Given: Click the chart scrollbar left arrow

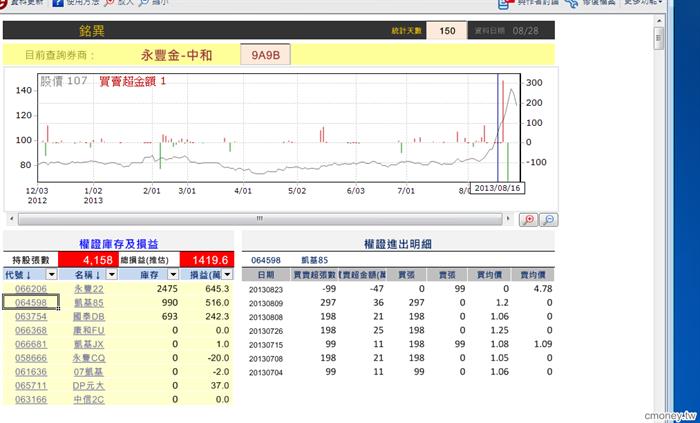Looking at the screenshot, I should [12, 219].
